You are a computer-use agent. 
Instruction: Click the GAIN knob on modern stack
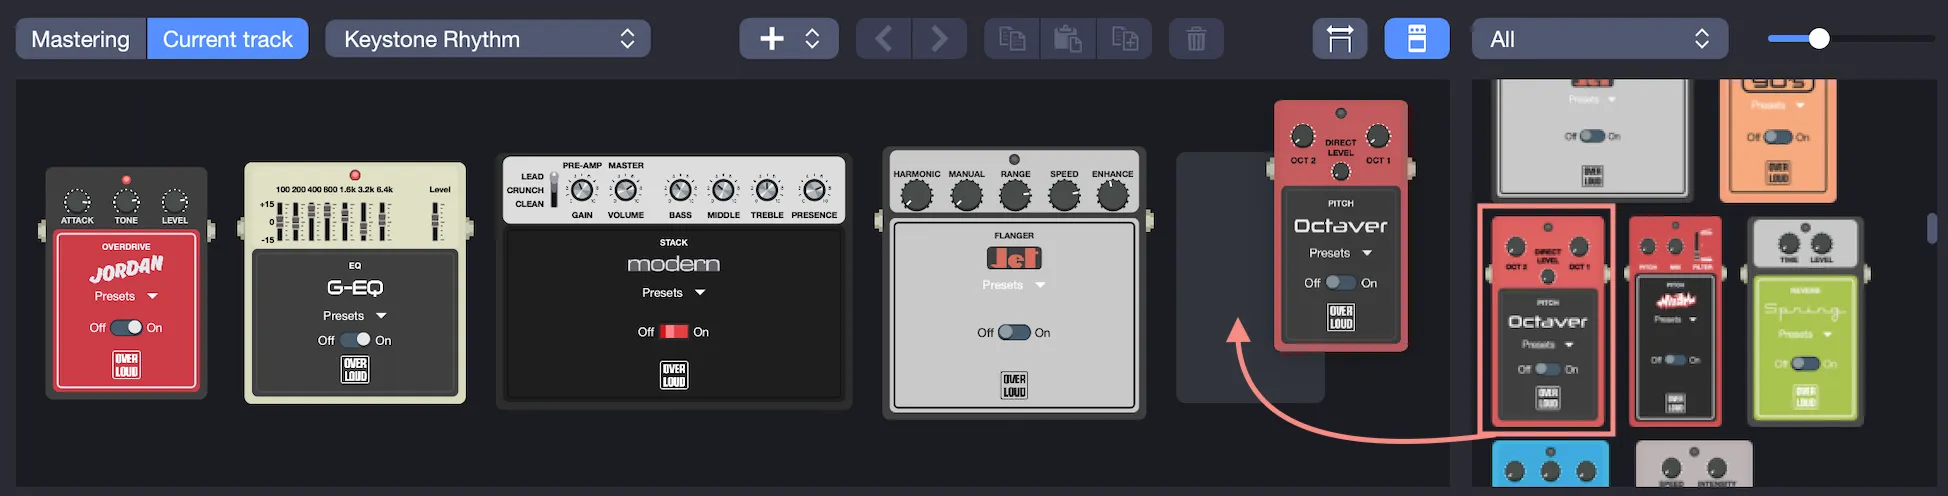coord(582,189)
